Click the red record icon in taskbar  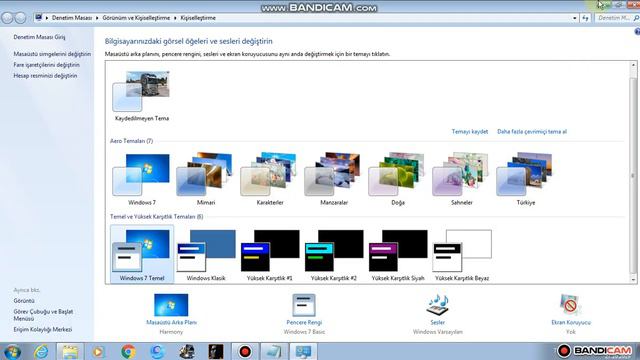[x=245, y=351]
